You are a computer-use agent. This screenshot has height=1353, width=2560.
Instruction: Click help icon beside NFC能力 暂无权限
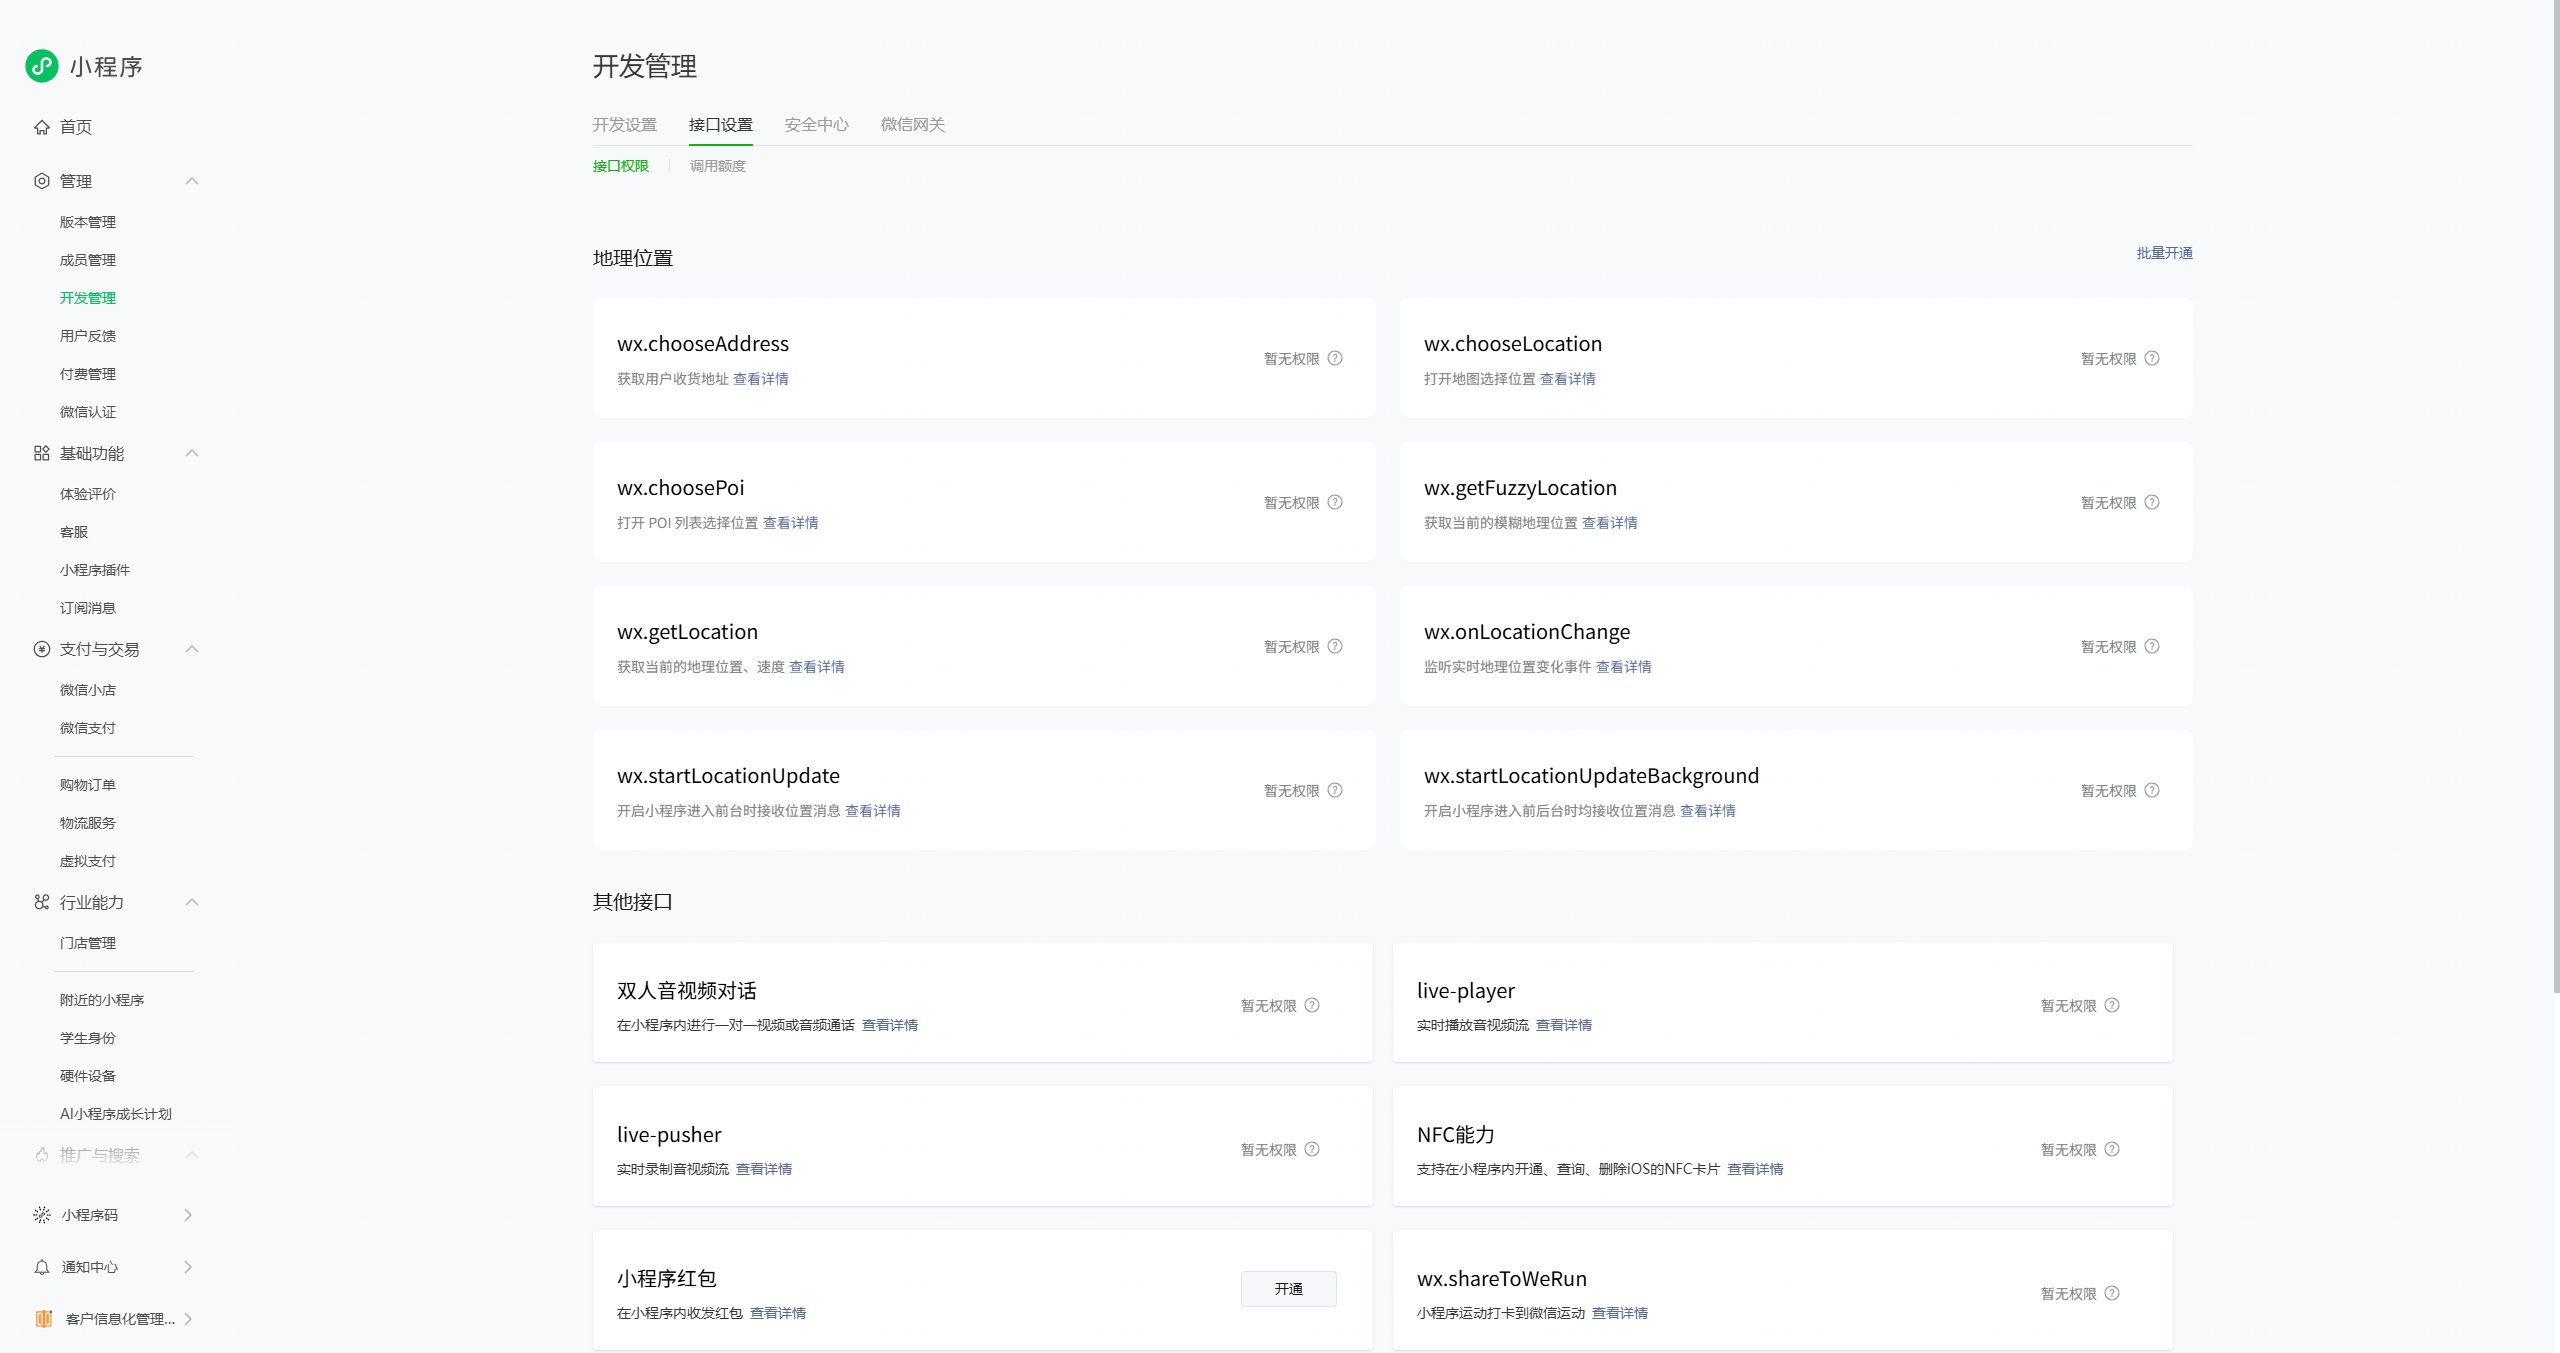click(2112, 1149)
